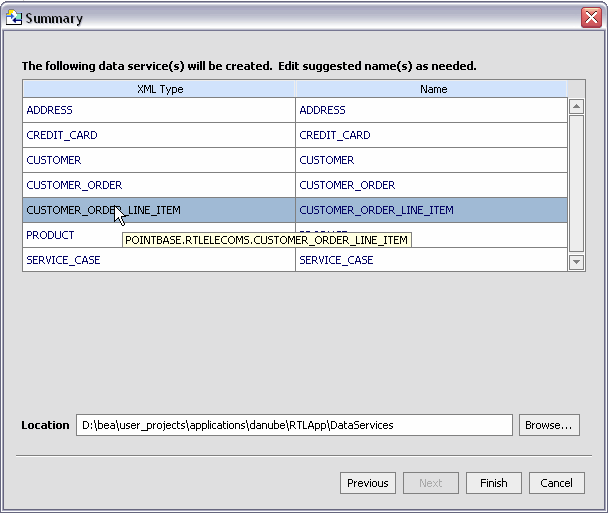This screenshot has height=515, width=609.
Task: Edit the CUSTOMER_ORDER_LINE_ITEM name cell
Action: (x=432, y=210)
